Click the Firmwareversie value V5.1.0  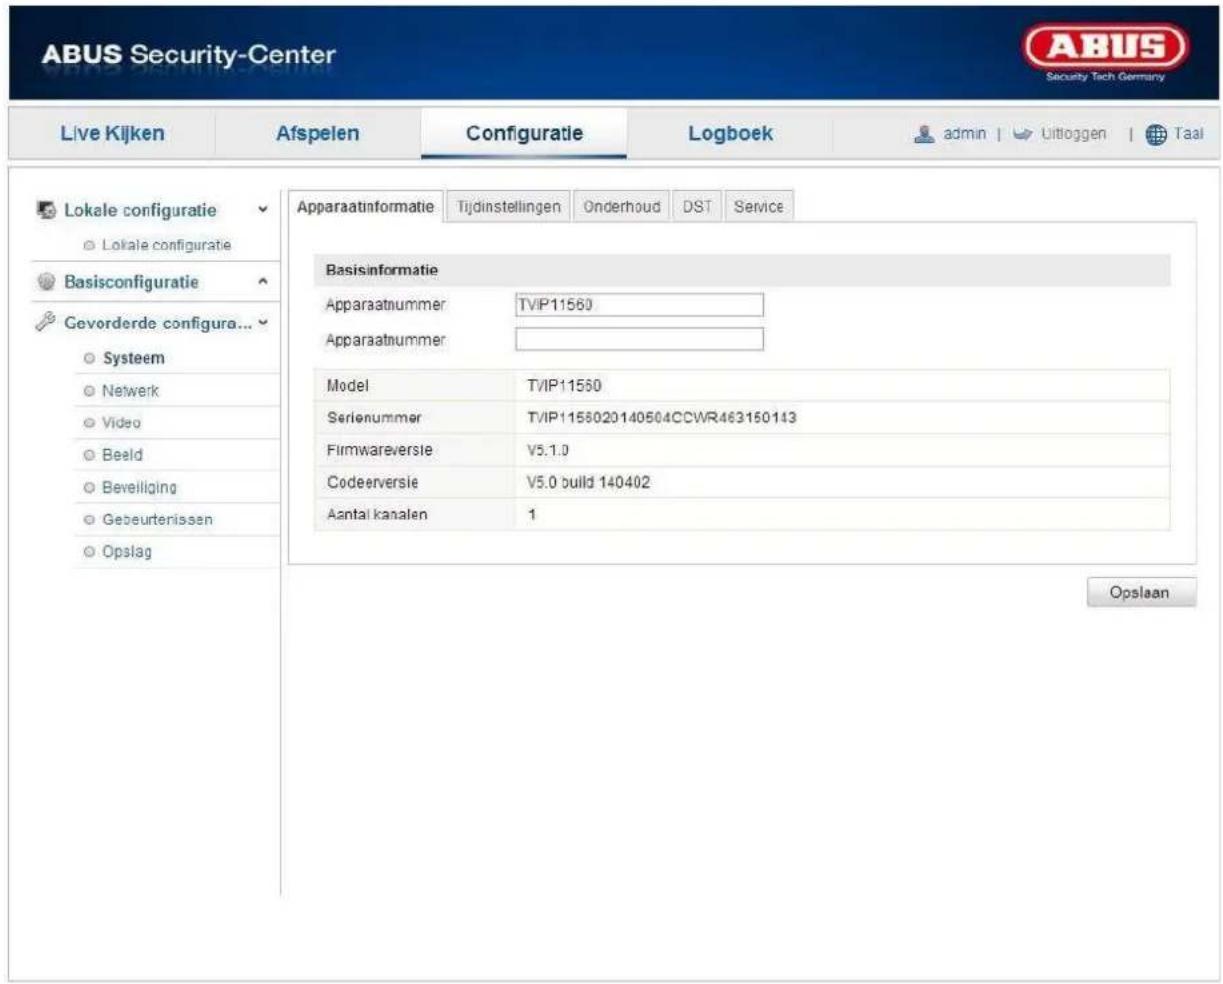coord(548,450)
